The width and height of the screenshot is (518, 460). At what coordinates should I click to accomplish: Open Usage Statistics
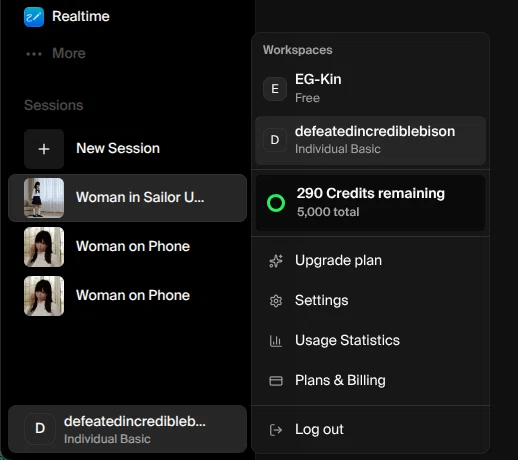370,341
